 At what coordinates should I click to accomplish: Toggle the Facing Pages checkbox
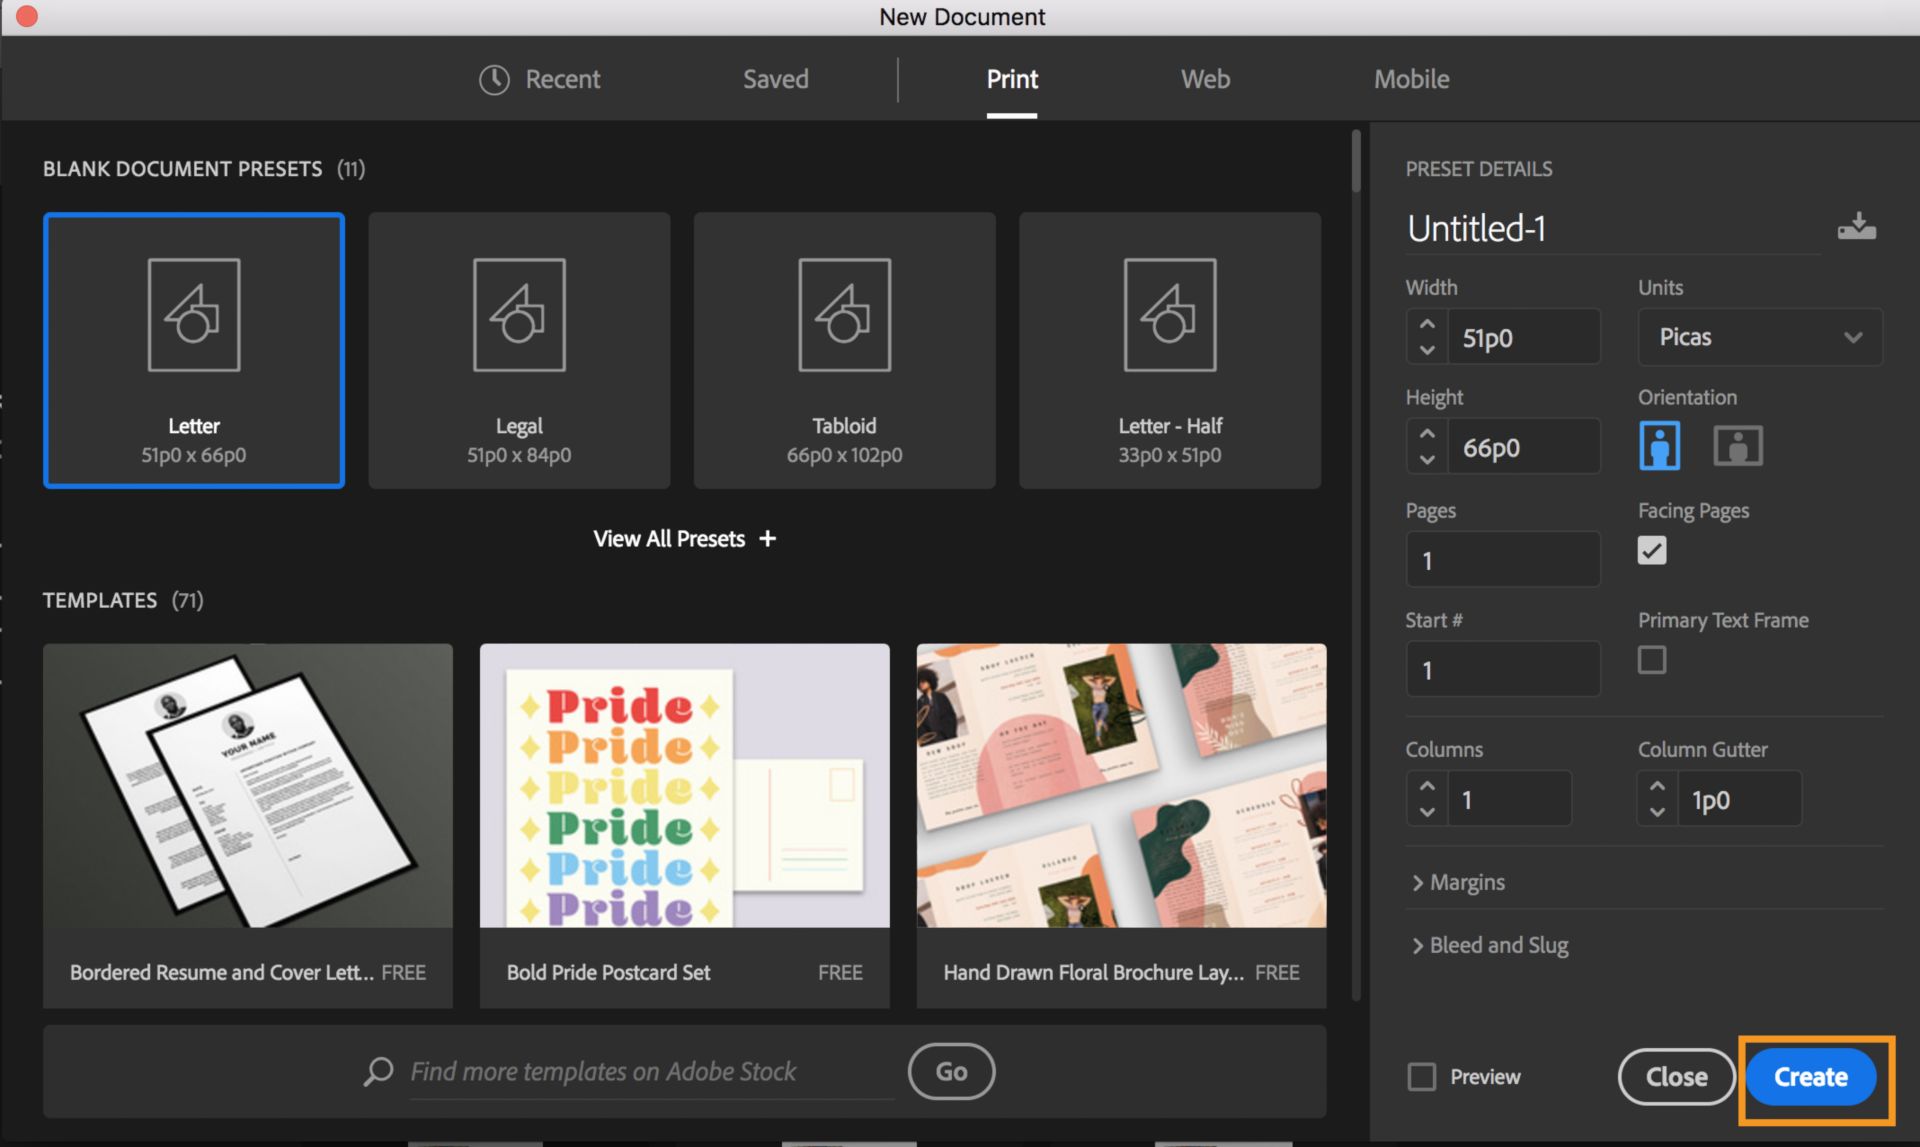click(1651, 550)
